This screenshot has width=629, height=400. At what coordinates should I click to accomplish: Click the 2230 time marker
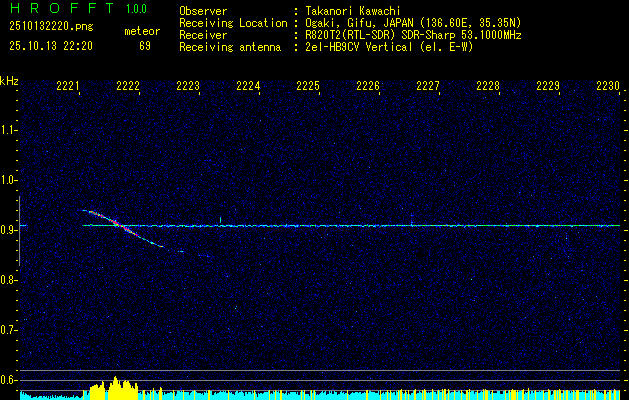tap(608, 87)
